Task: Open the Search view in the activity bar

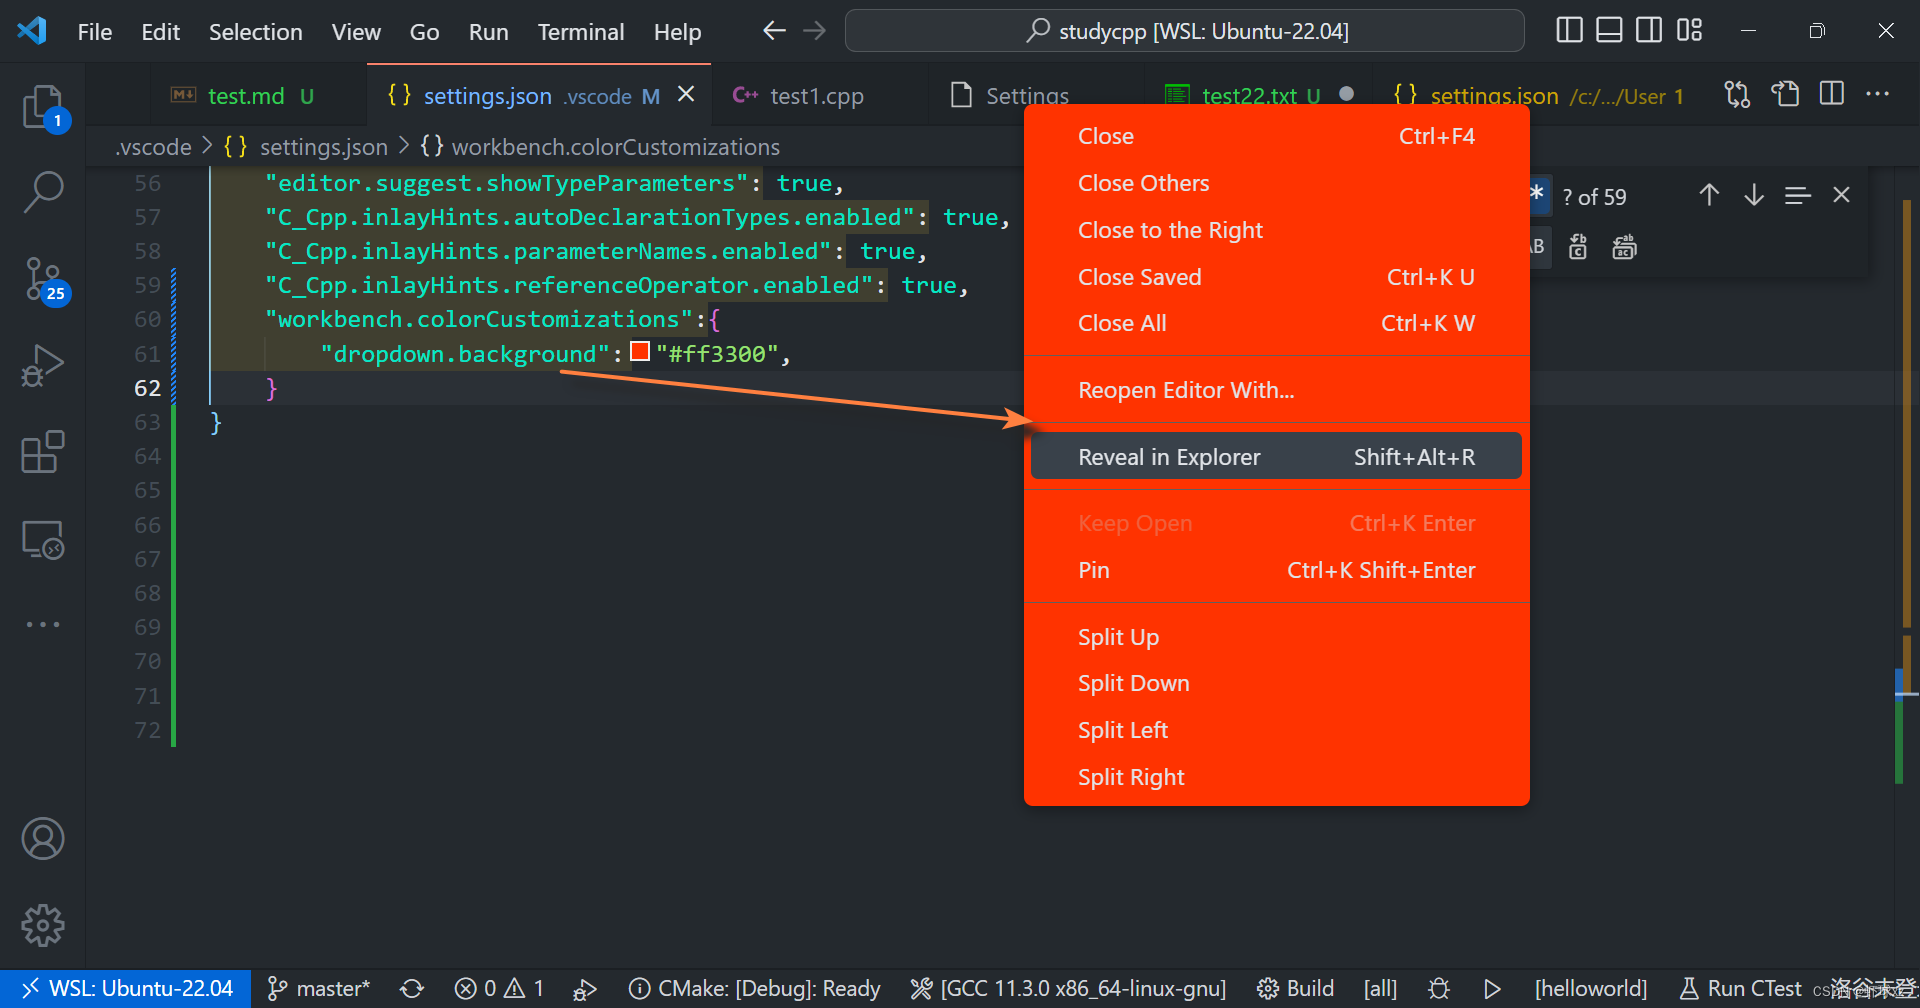Action: point(43,192)
